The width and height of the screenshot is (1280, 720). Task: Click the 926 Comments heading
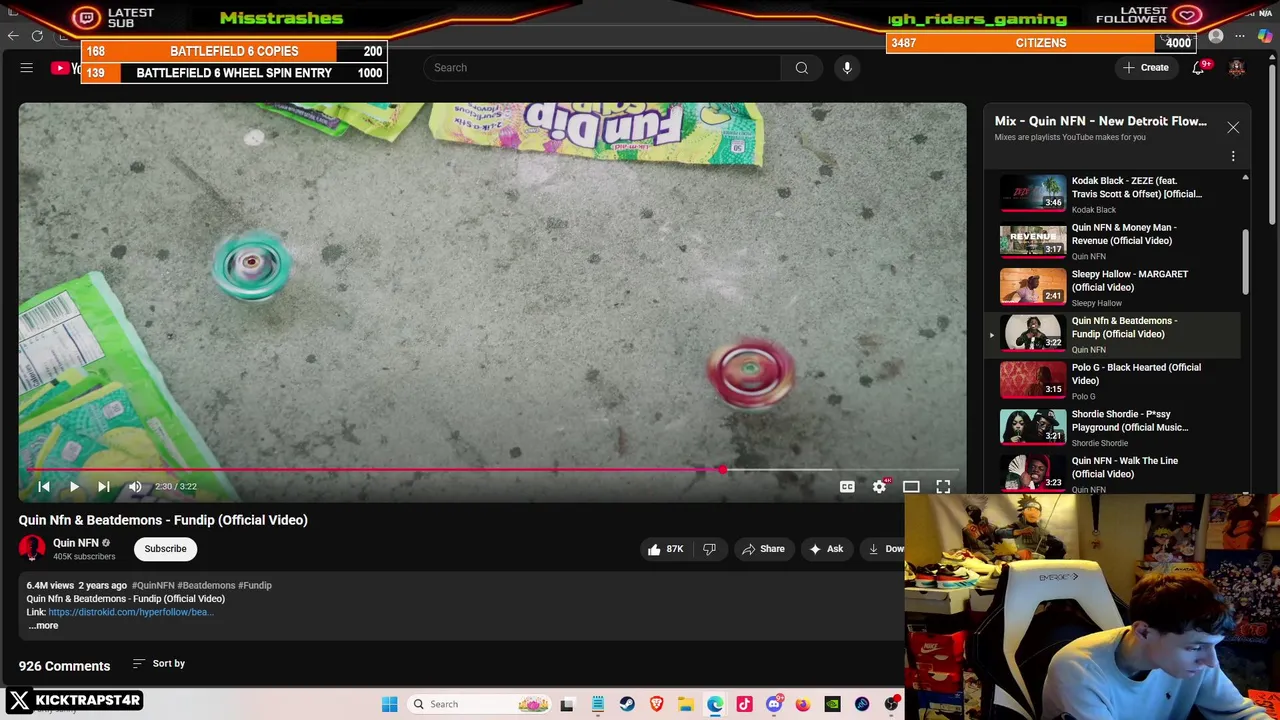(64, 666)
